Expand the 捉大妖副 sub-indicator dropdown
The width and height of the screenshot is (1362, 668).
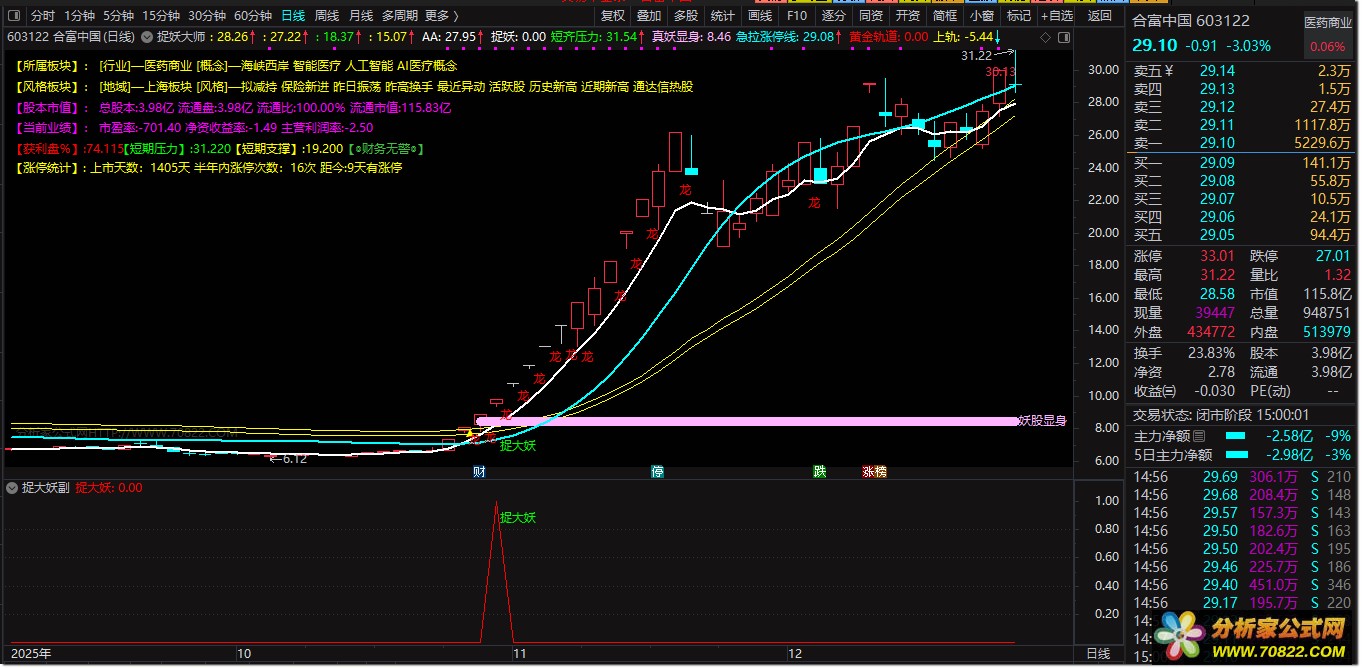(x=11, y=489)
